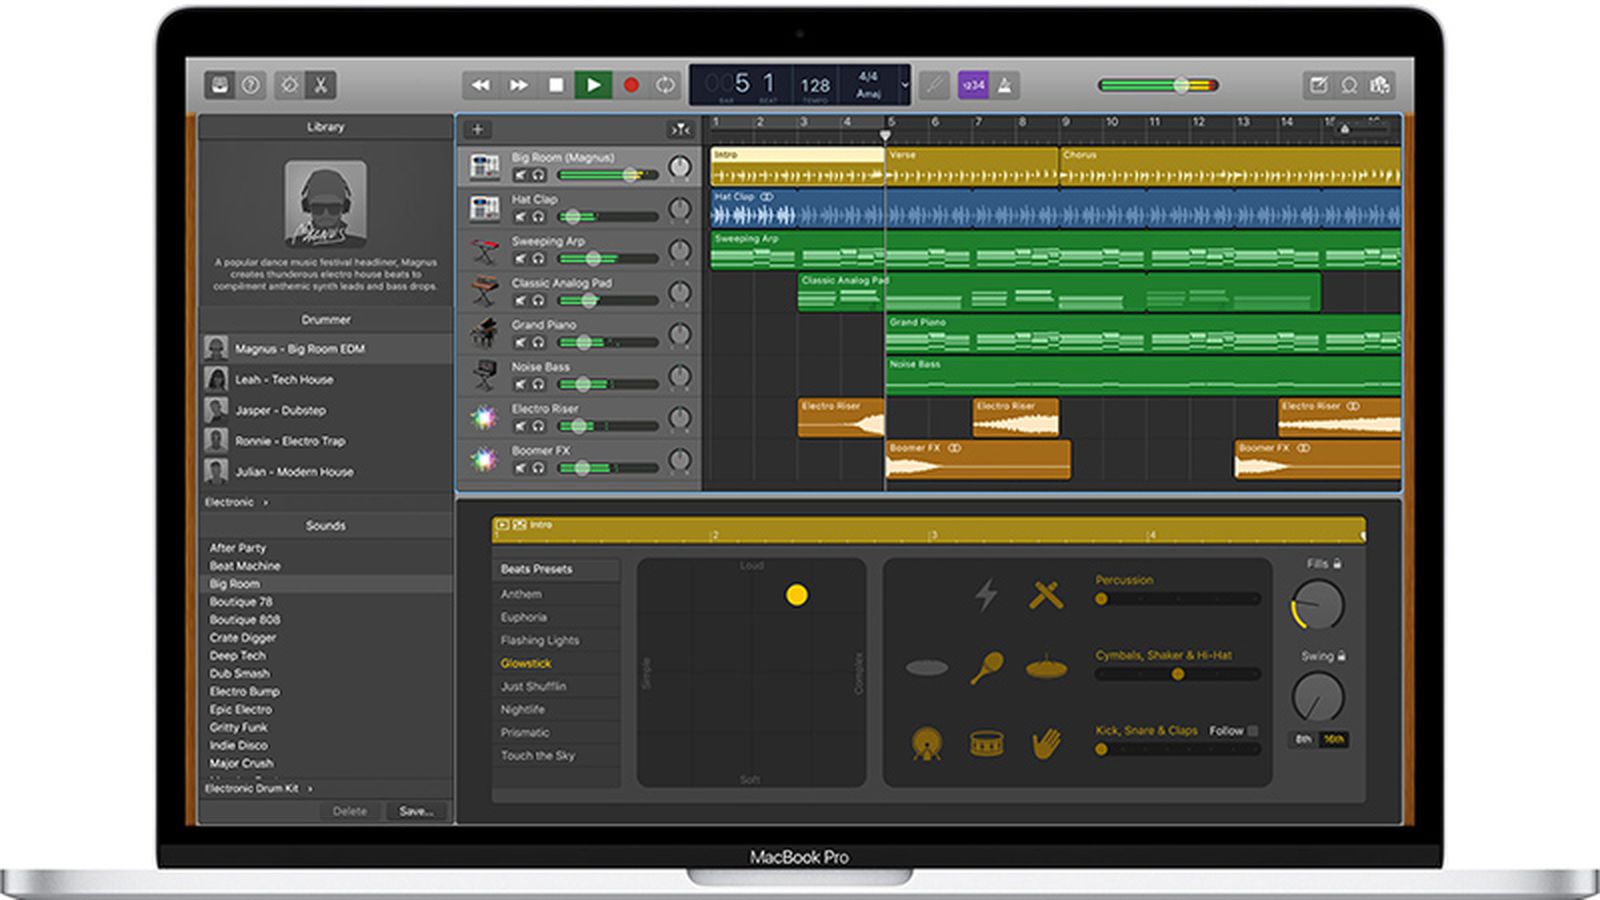Screen dimensions: 1600x900
Task: Click the Stop transport button
Action: [556, 85]
